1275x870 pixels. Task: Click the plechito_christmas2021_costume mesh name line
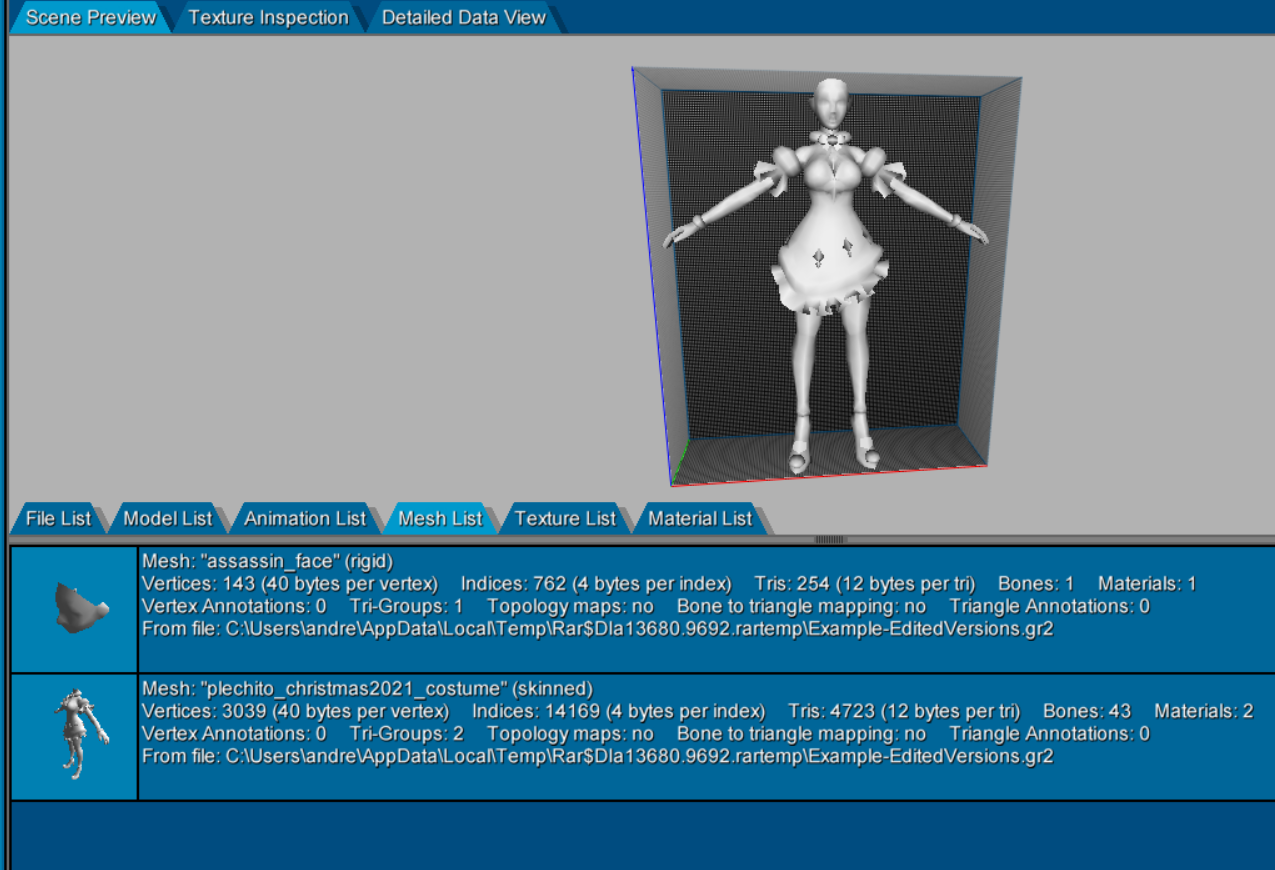coord(368,689)
